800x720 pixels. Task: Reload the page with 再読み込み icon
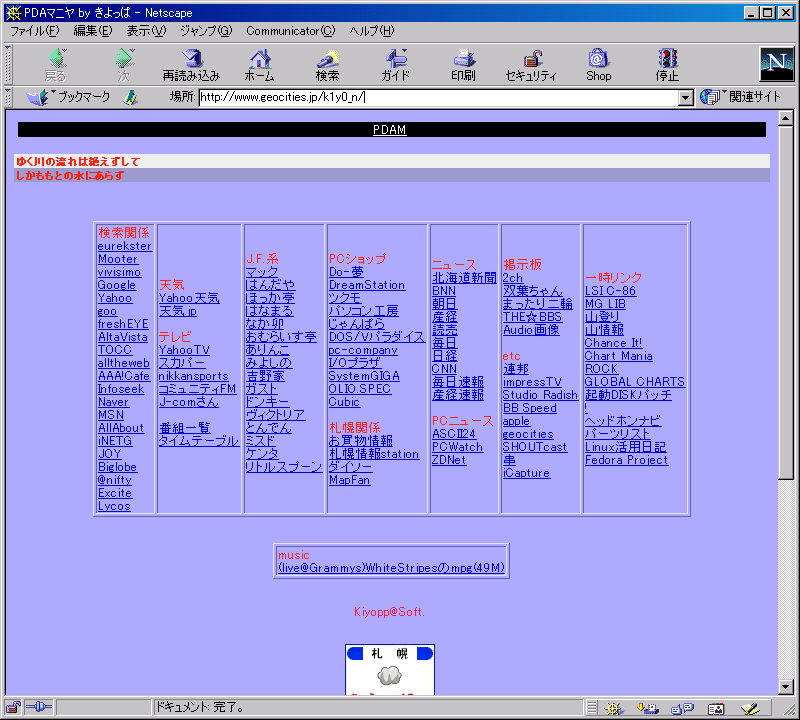[191, 64]
